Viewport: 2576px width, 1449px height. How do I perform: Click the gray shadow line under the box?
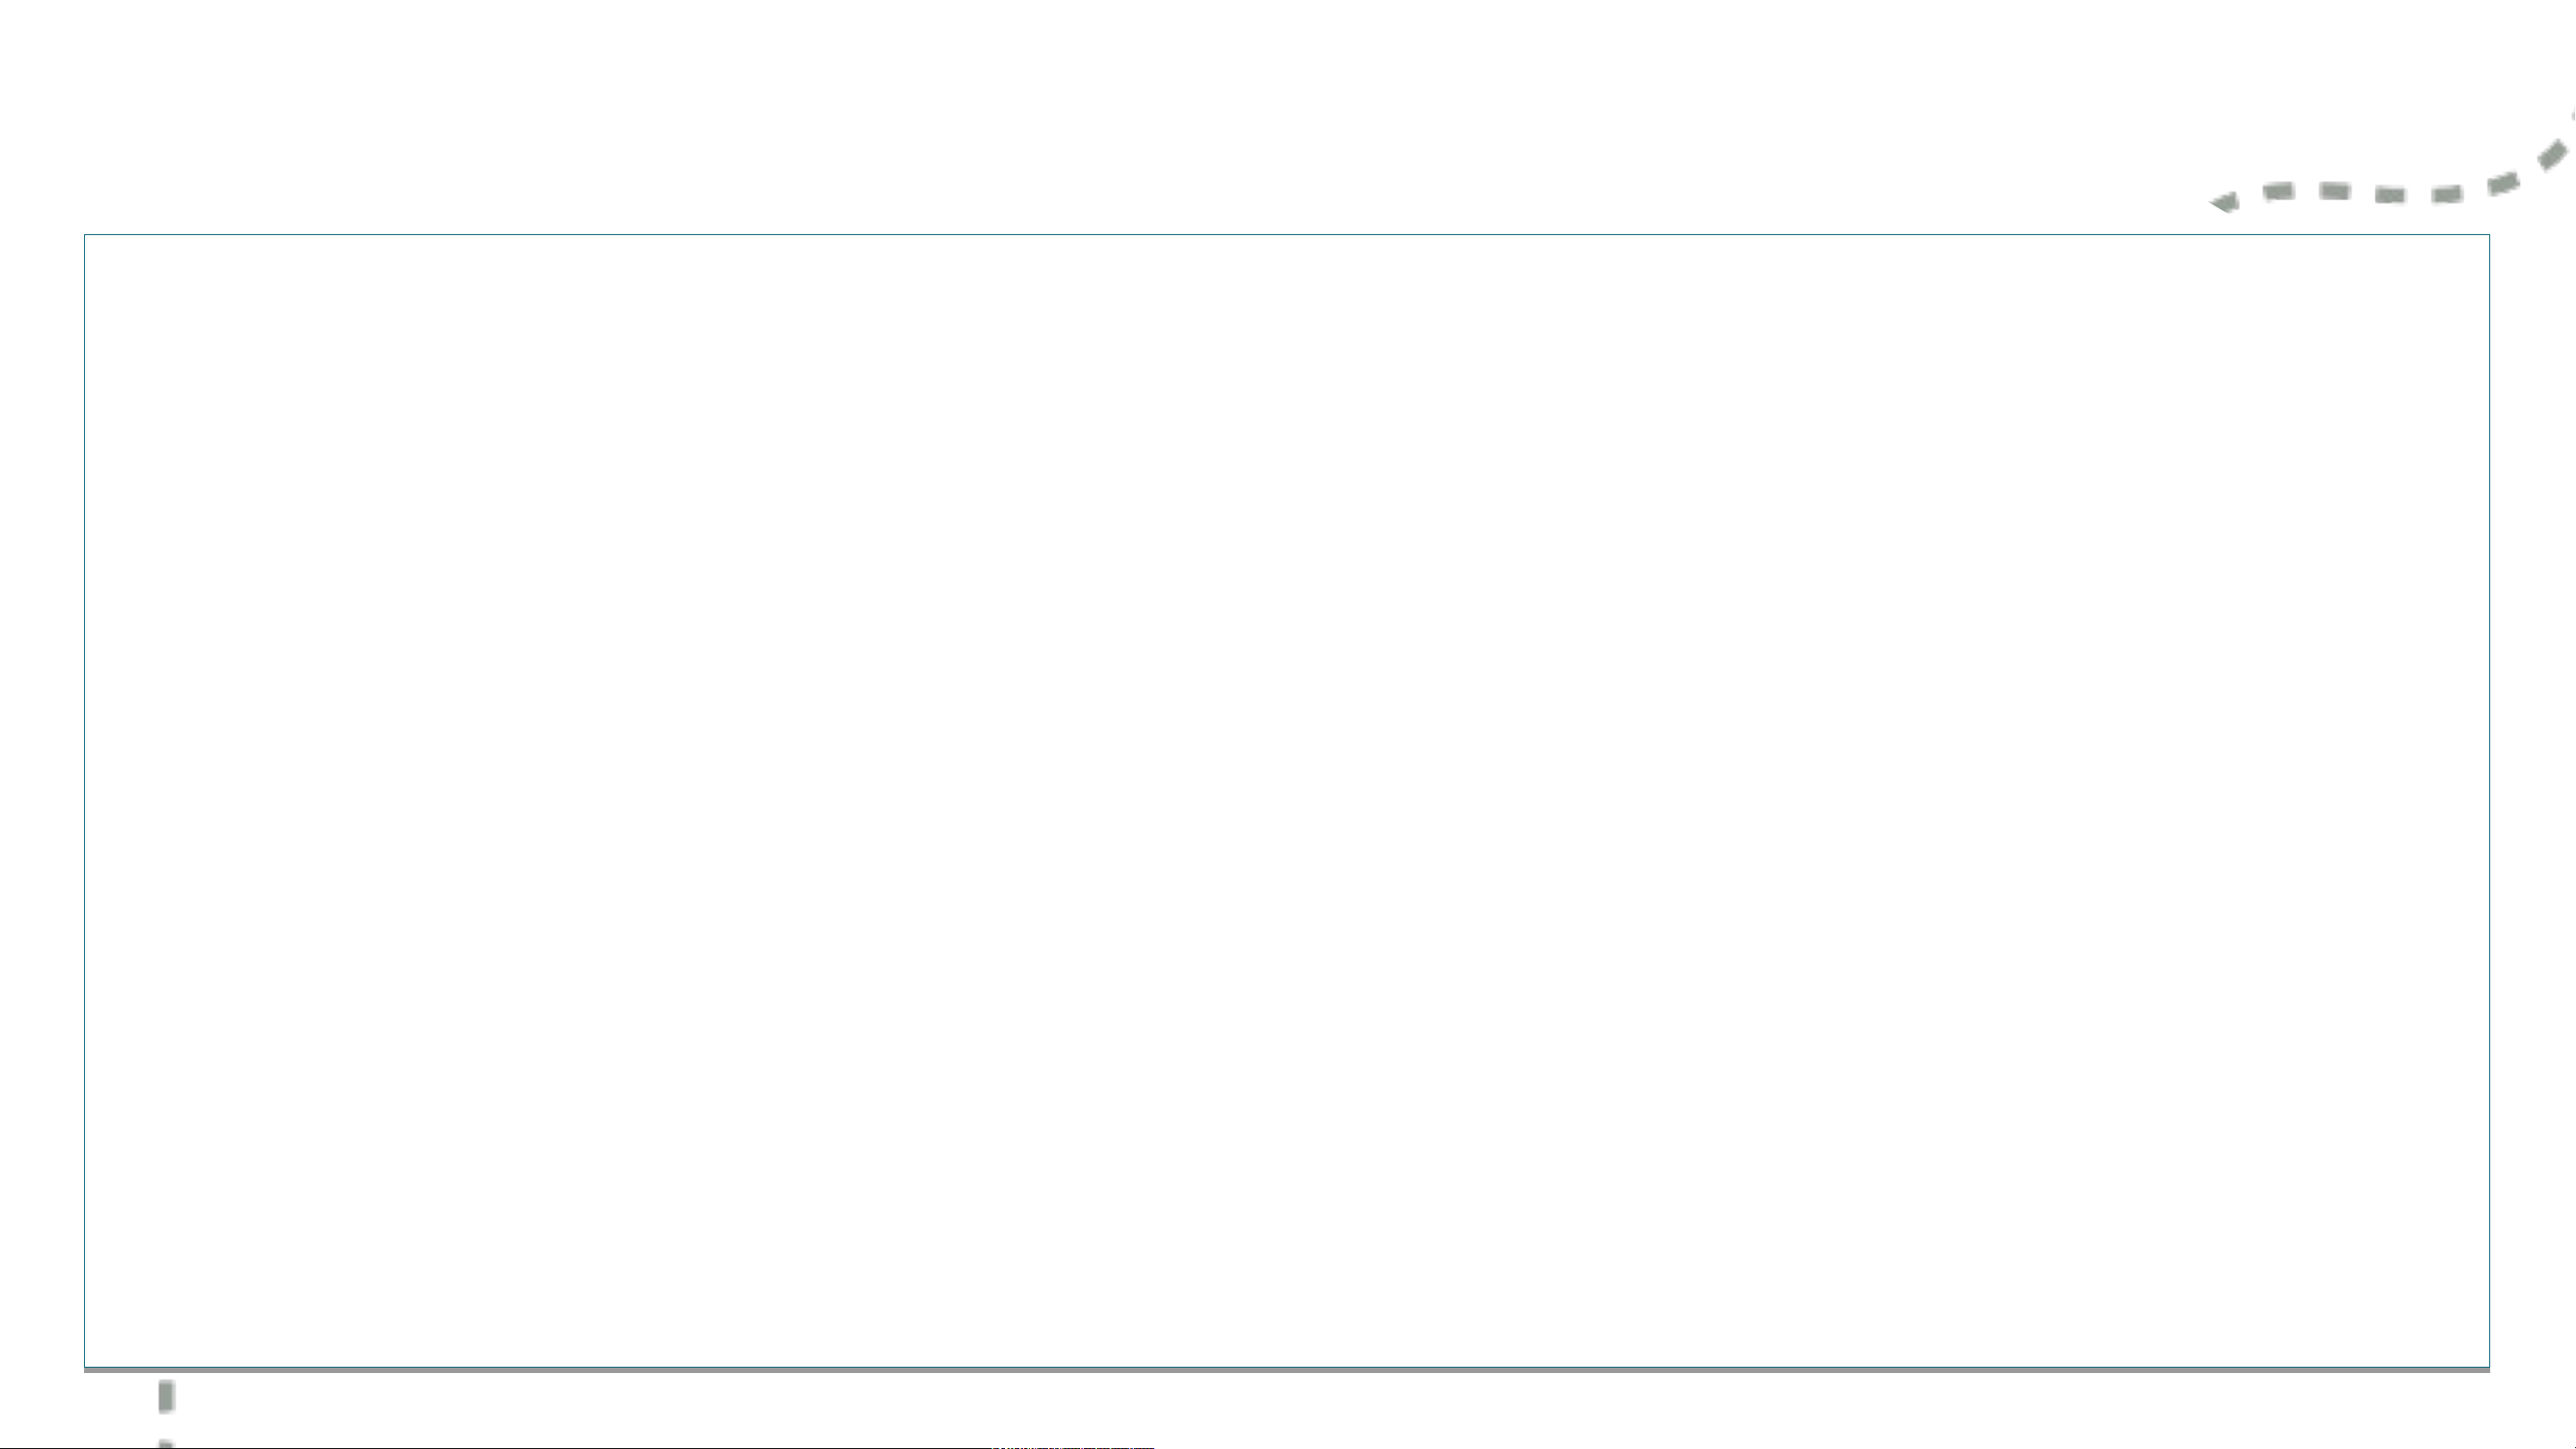[1286, 1370]
